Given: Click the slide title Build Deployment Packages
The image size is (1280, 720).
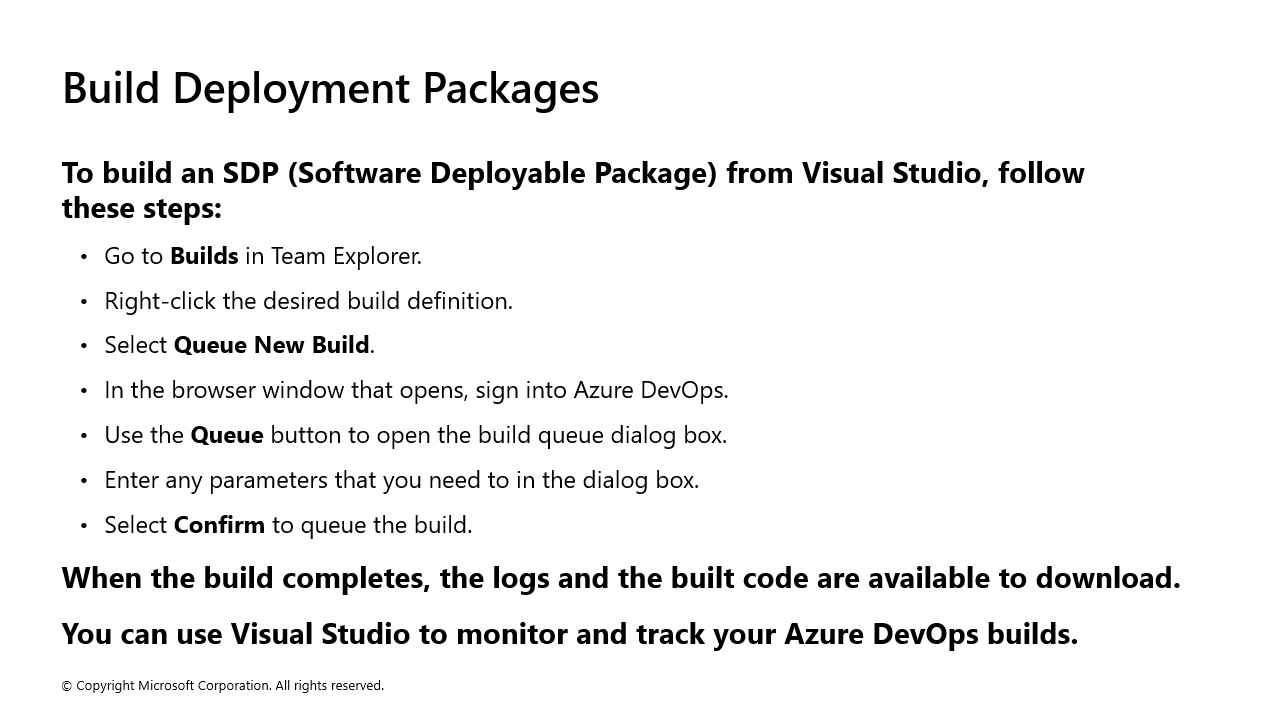Looking at the screenshot, I should point(330,88).
